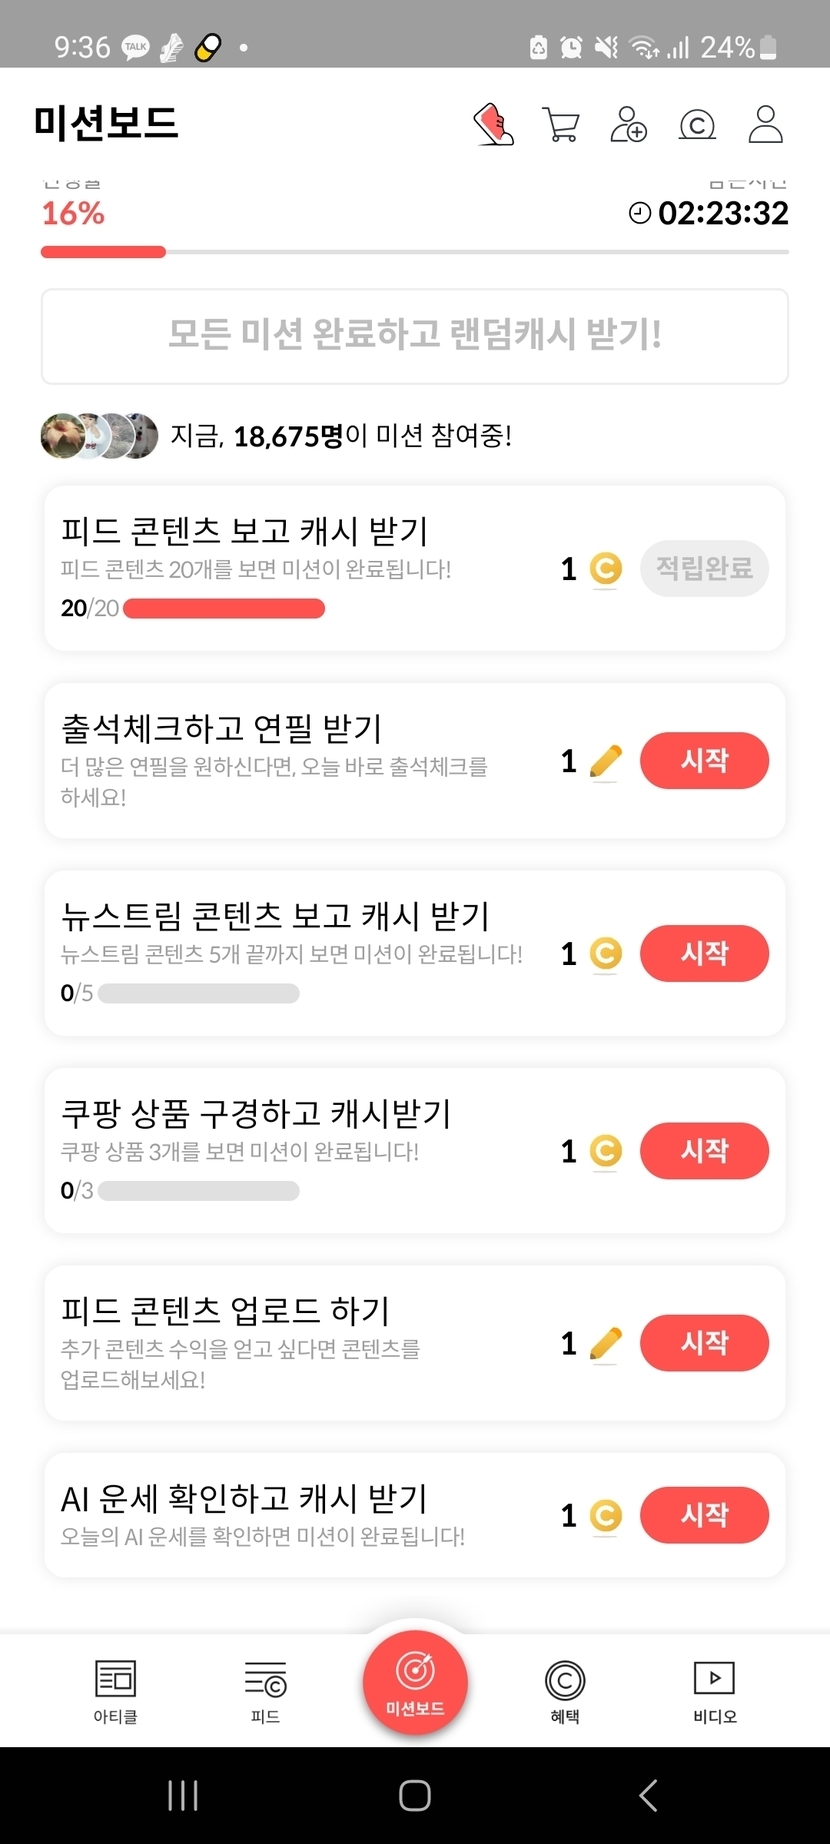Tap the 모든 미션 완료하고 랜덤캐시 받기 banner
Viewport: 830px width, 1844px height.
click(x=415, y=336)
